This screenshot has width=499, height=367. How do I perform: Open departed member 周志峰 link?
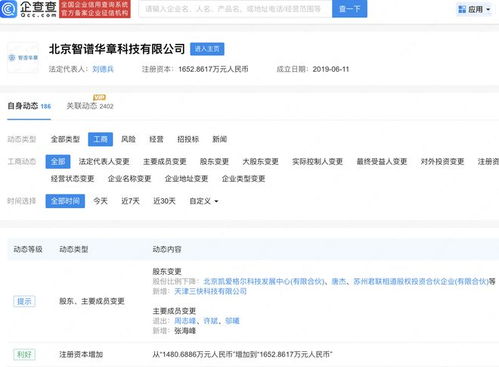[x=185, y=321]
